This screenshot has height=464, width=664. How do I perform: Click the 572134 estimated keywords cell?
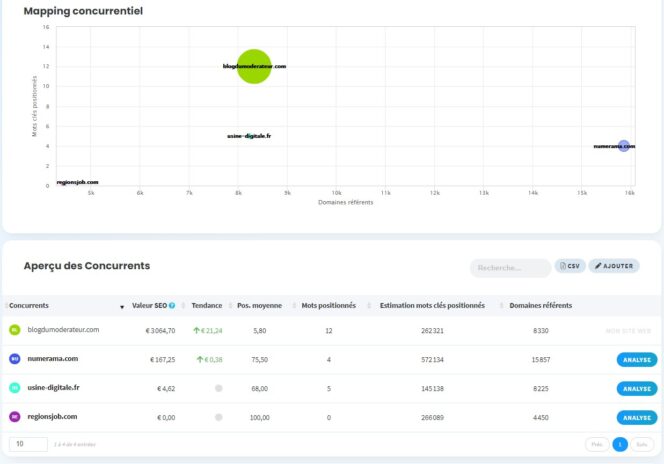pyautogui.click(x=432, y=360)
